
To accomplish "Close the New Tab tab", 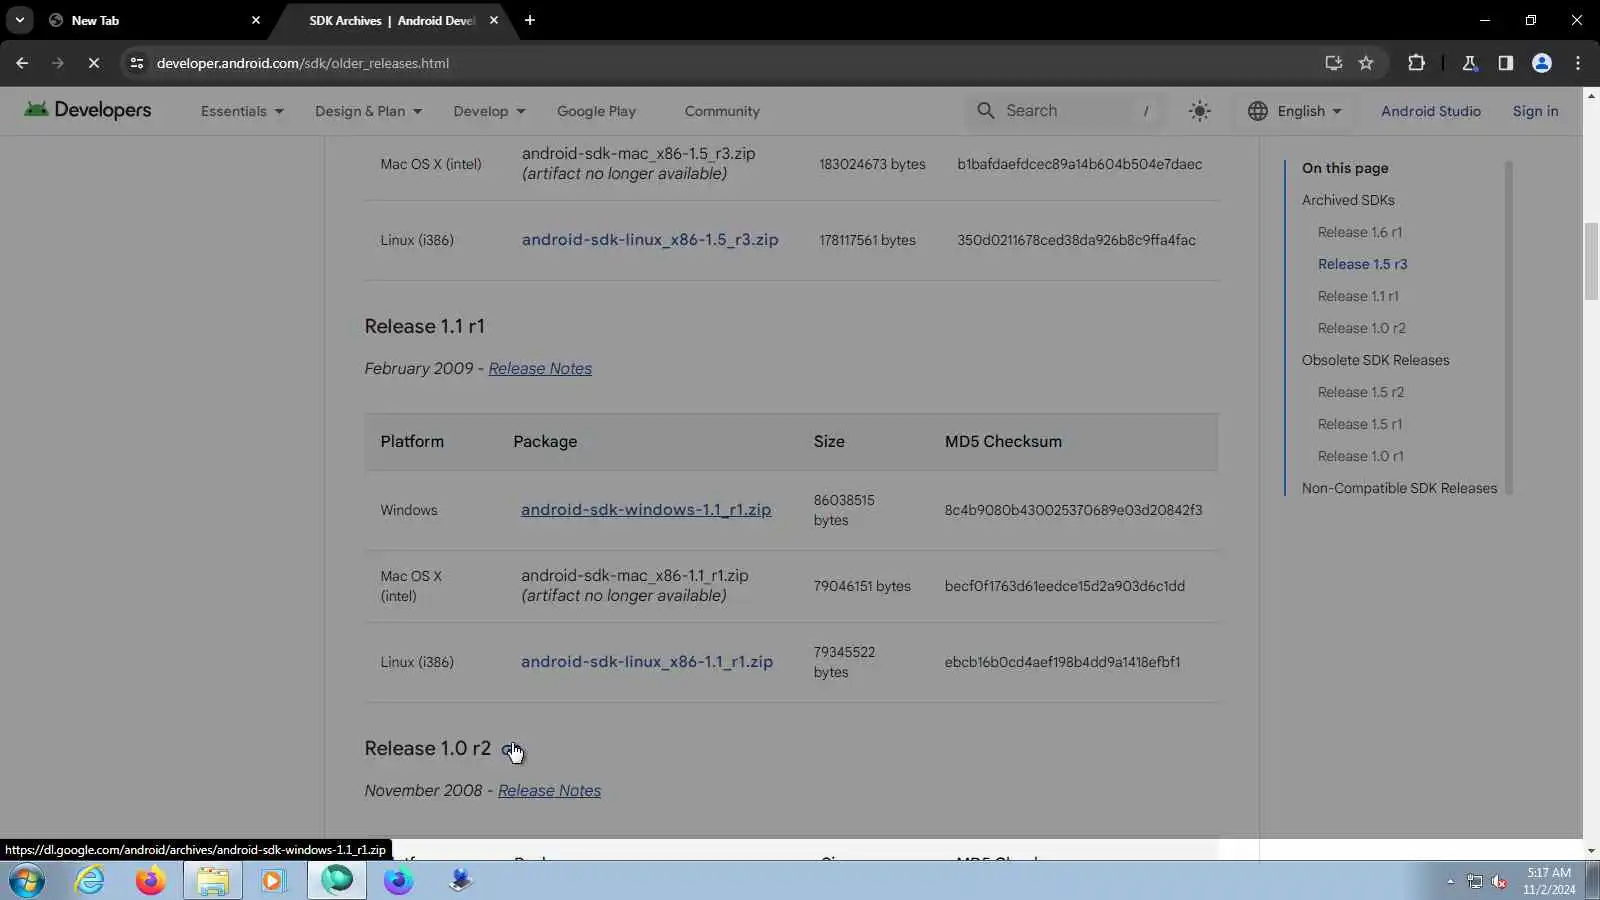I will tap(255, 20).
